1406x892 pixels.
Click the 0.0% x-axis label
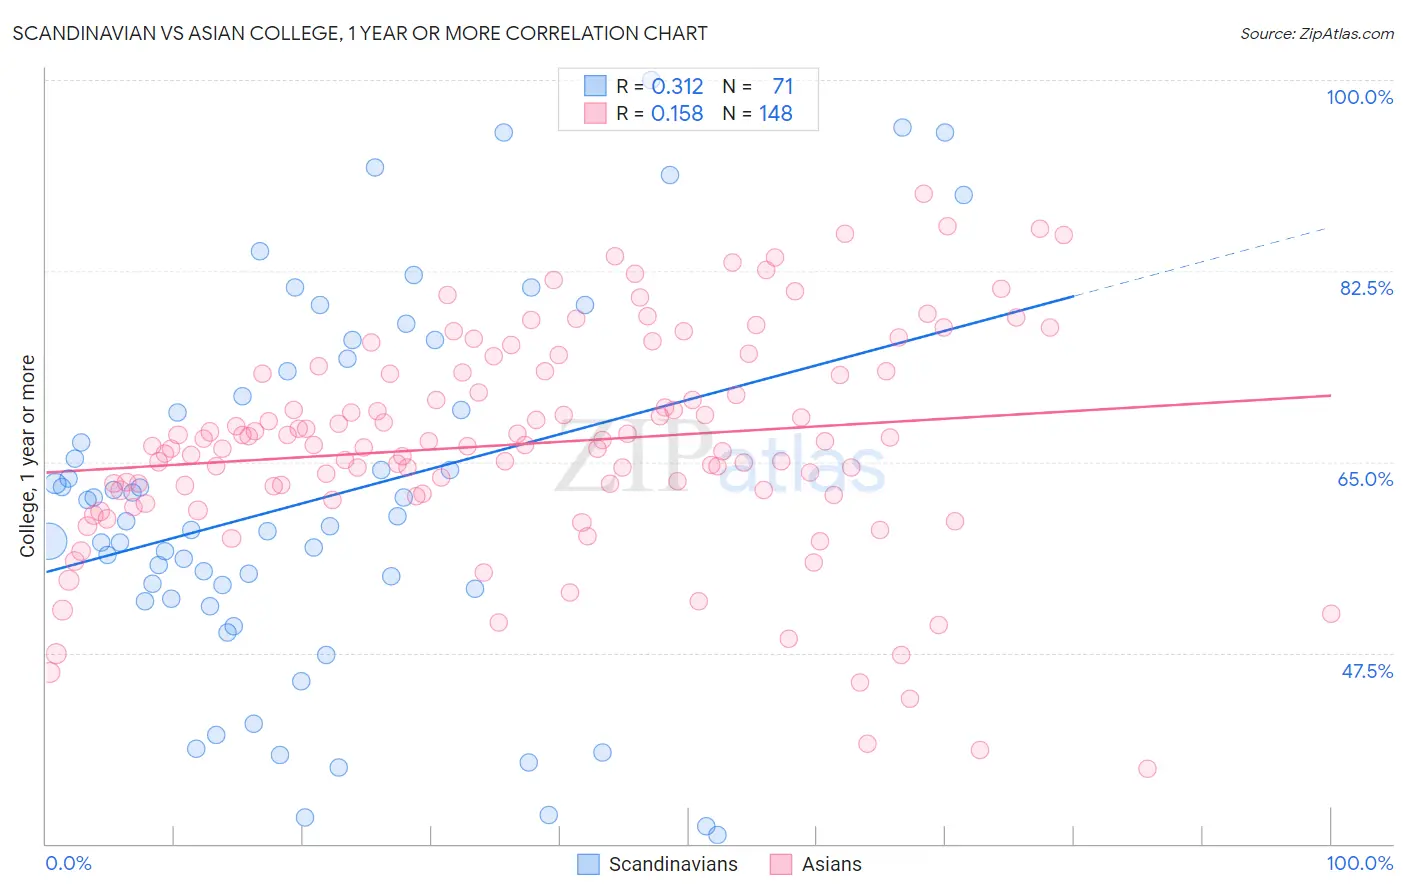[x=68, y=863]
